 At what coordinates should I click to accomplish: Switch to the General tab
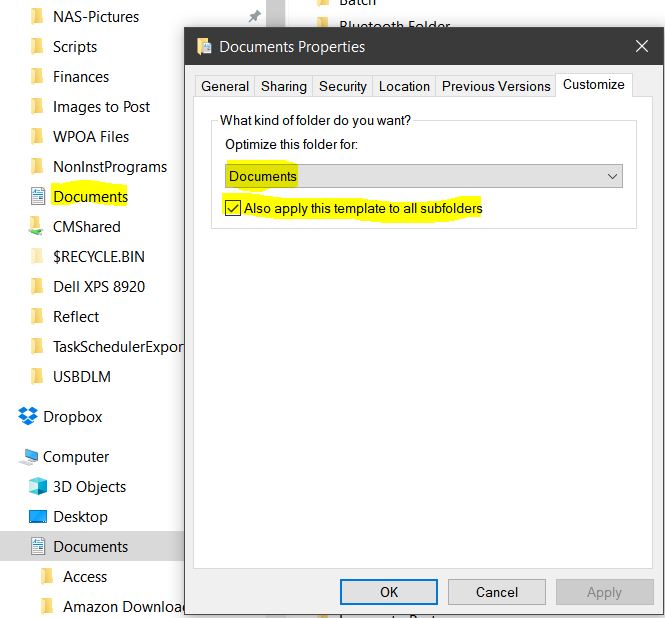pos(225,86)
